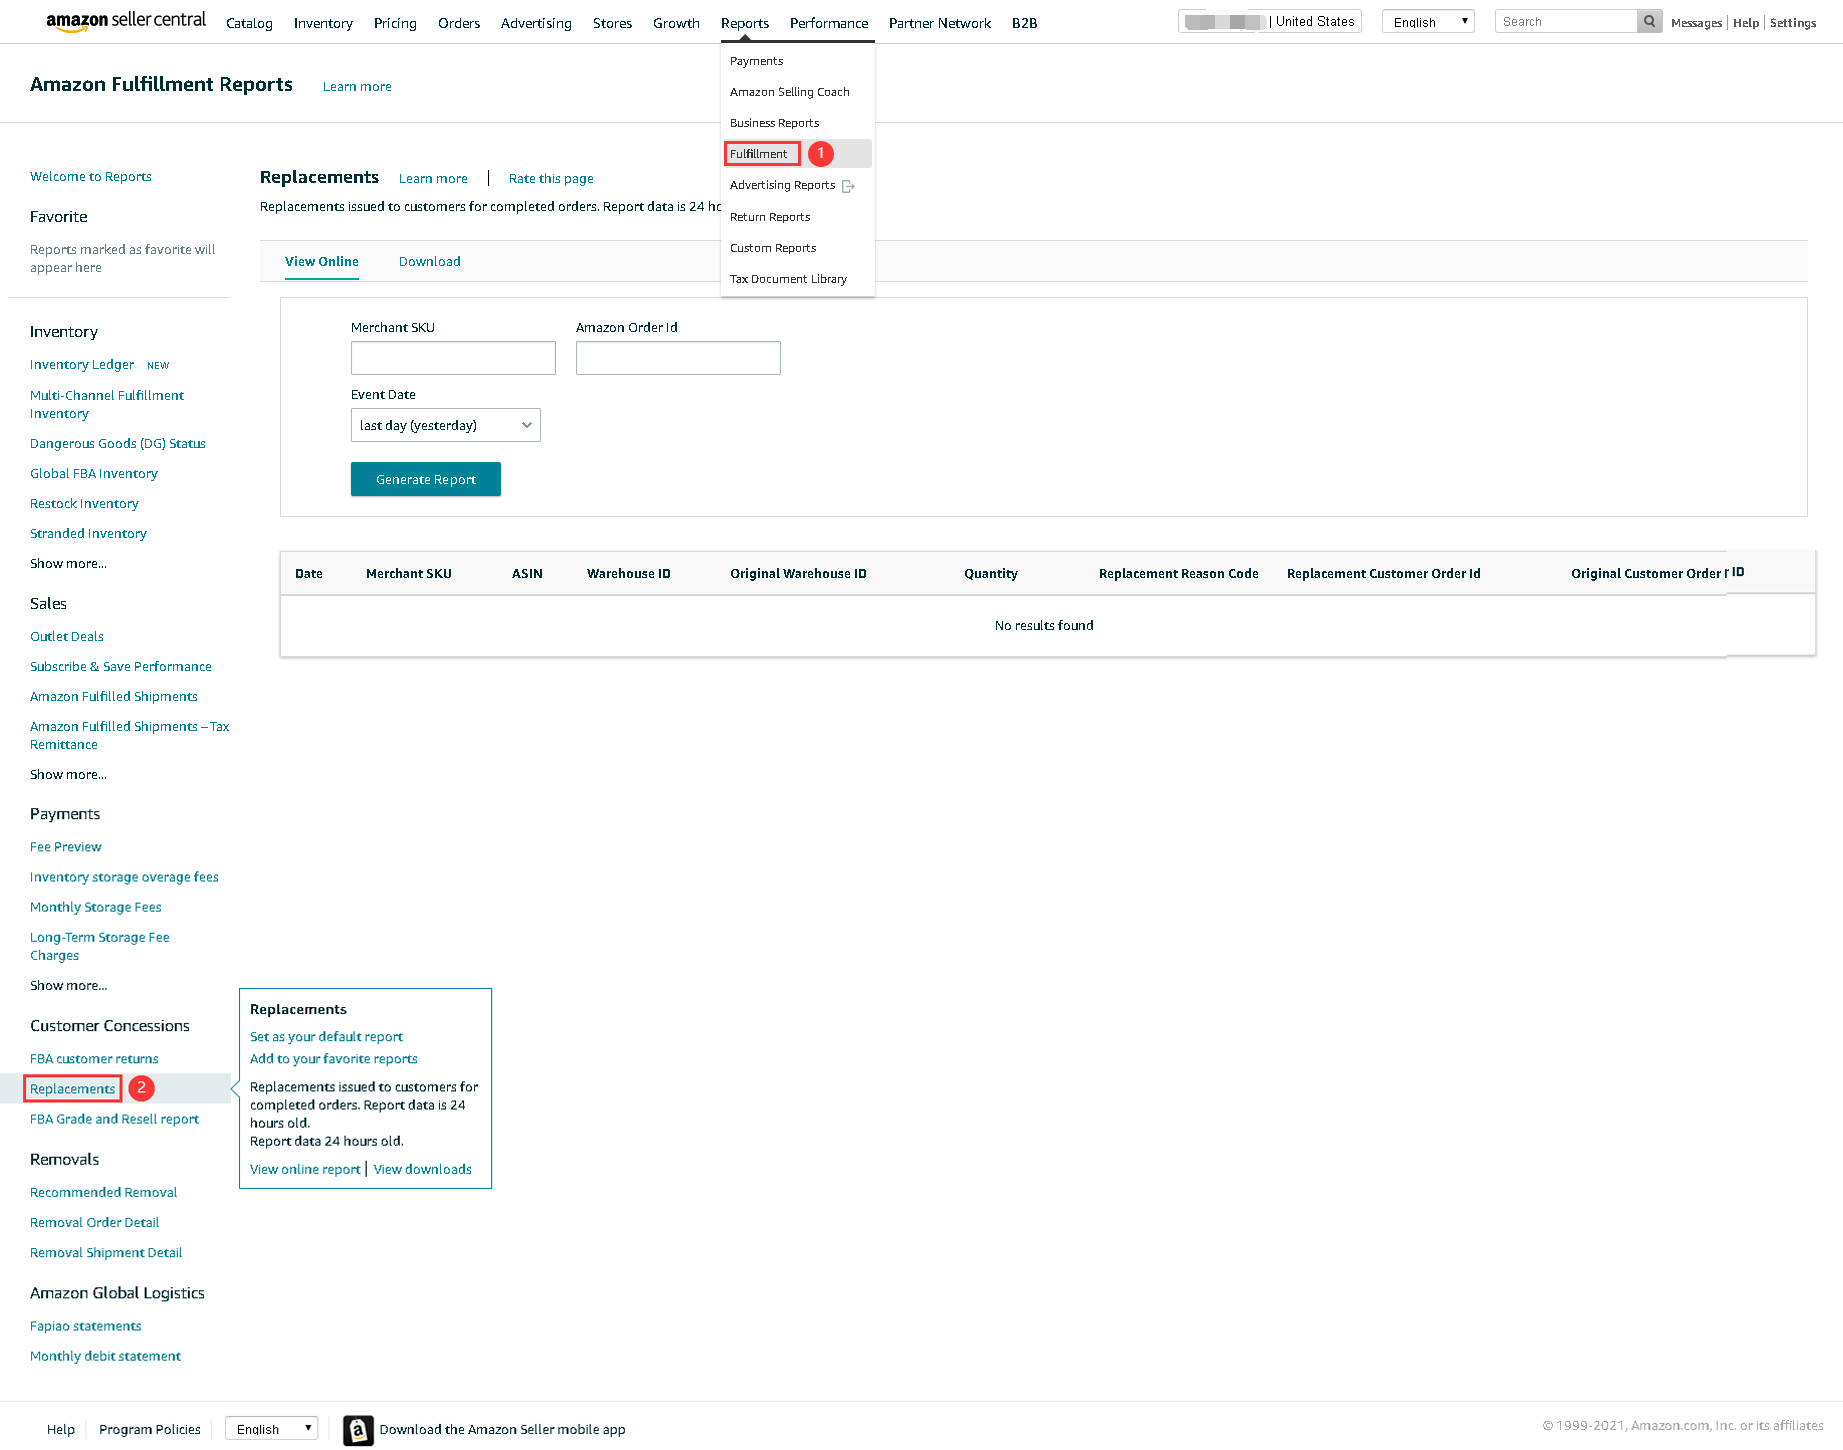Expand Show more under Inventory

[68, 564]
